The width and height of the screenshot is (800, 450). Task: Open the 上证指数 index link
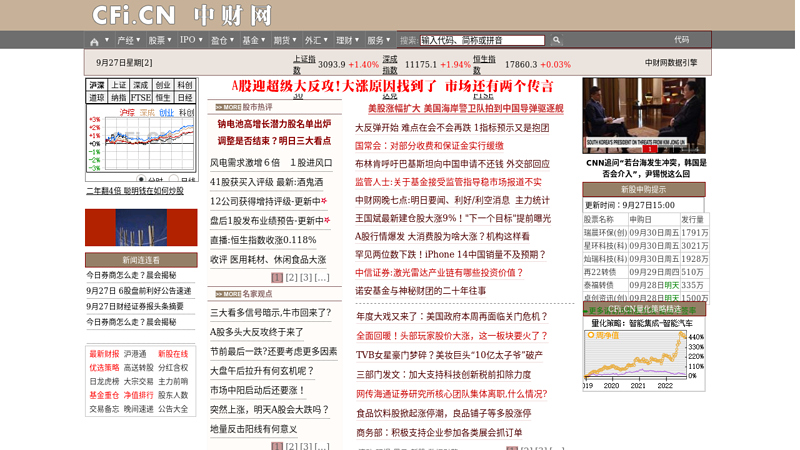coord(304,65)
